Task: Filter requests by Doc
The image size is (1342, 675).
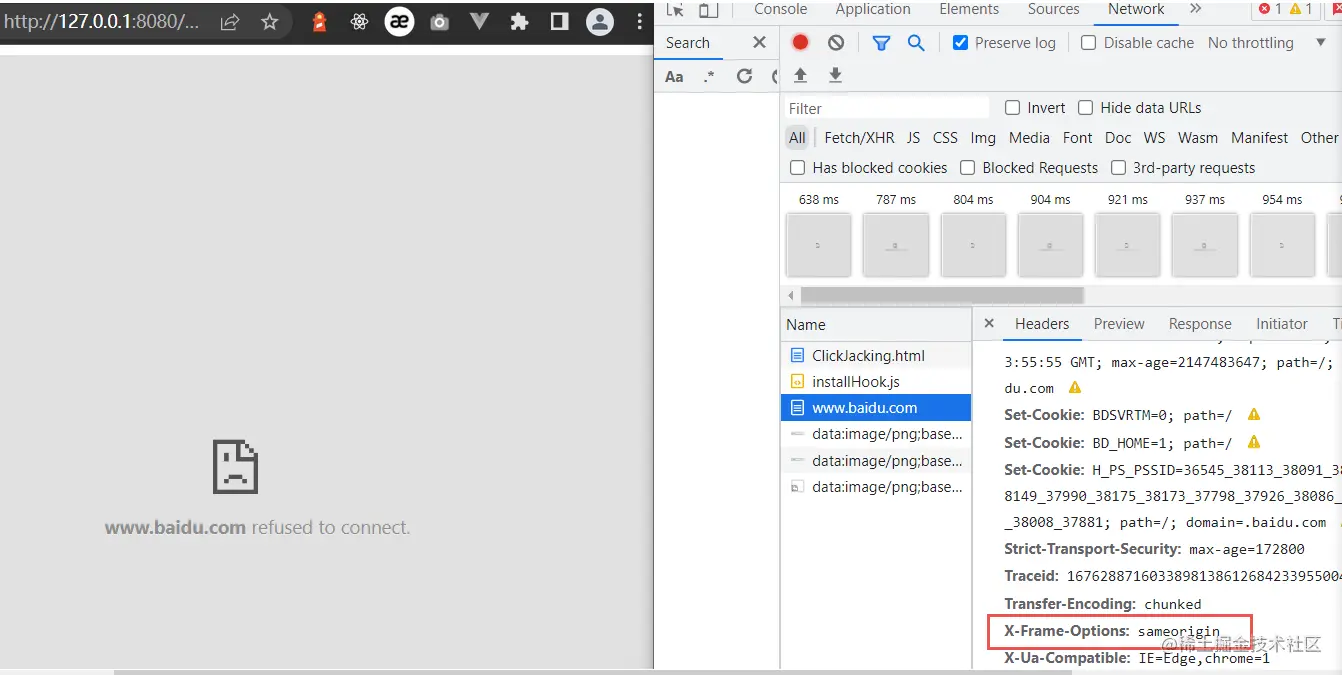Action: 1118,138
